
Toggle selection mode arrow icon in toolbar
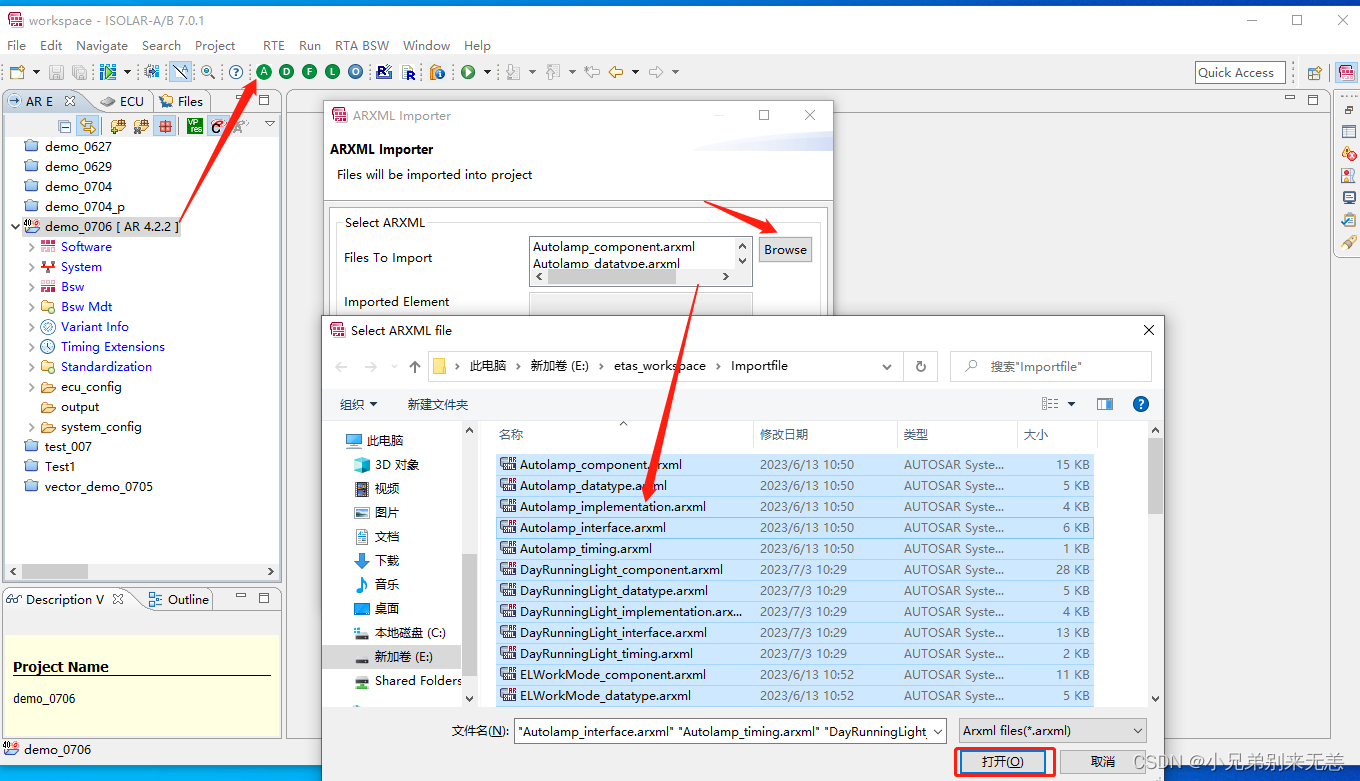click(180, 71)
